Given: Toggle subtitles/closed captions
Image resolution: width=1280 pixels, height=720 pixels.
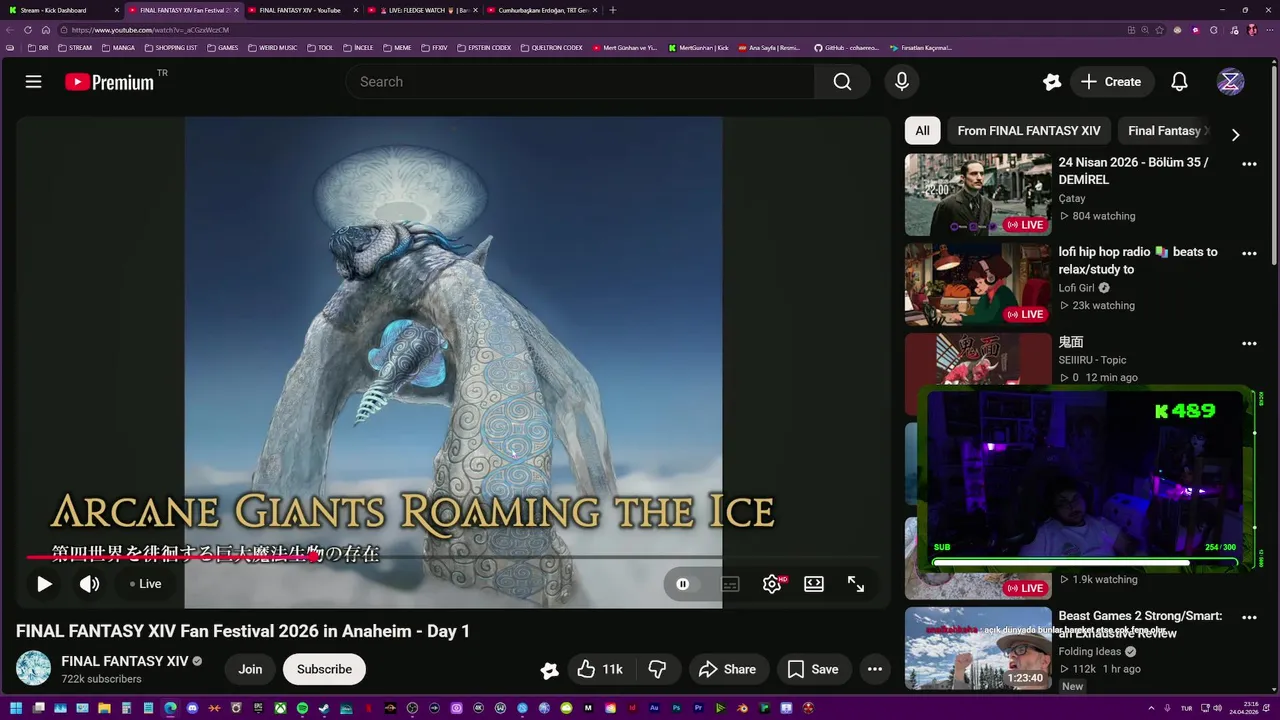Looking at the screenshot, I should 730,584.
